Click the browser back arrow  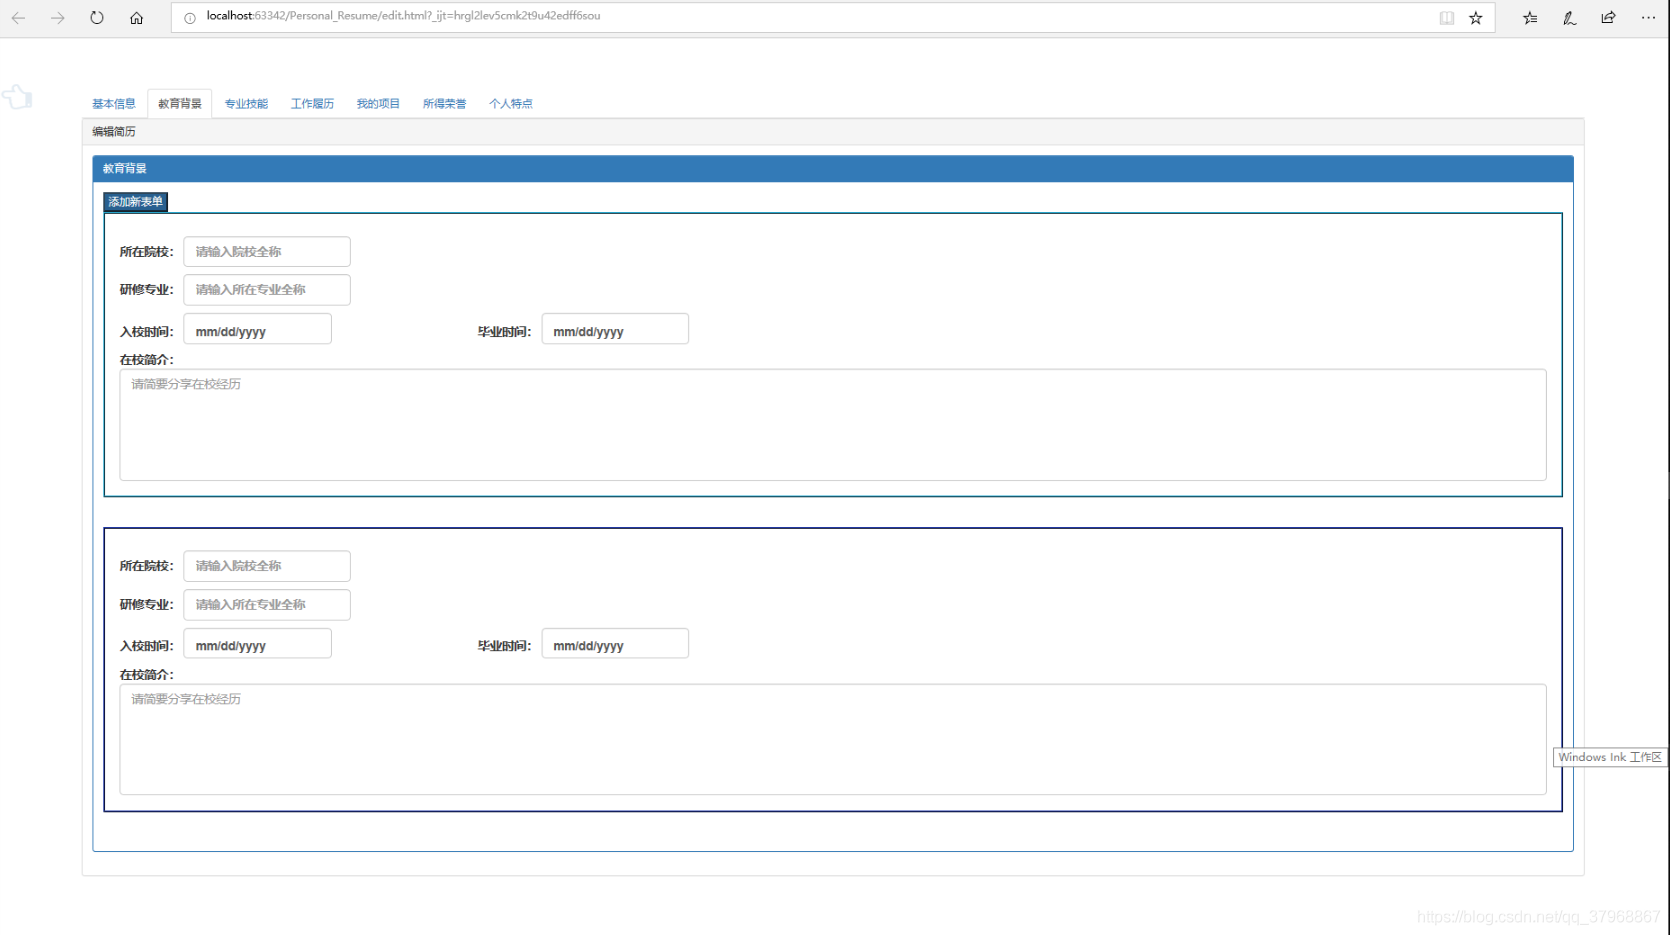pyautogui.click(x=18, y=18)
